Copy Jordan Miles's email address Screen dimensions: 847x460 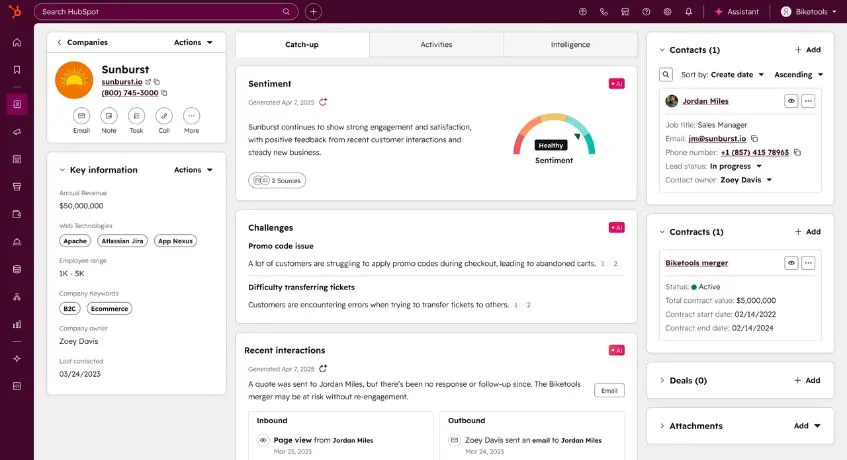pos(755,139)
